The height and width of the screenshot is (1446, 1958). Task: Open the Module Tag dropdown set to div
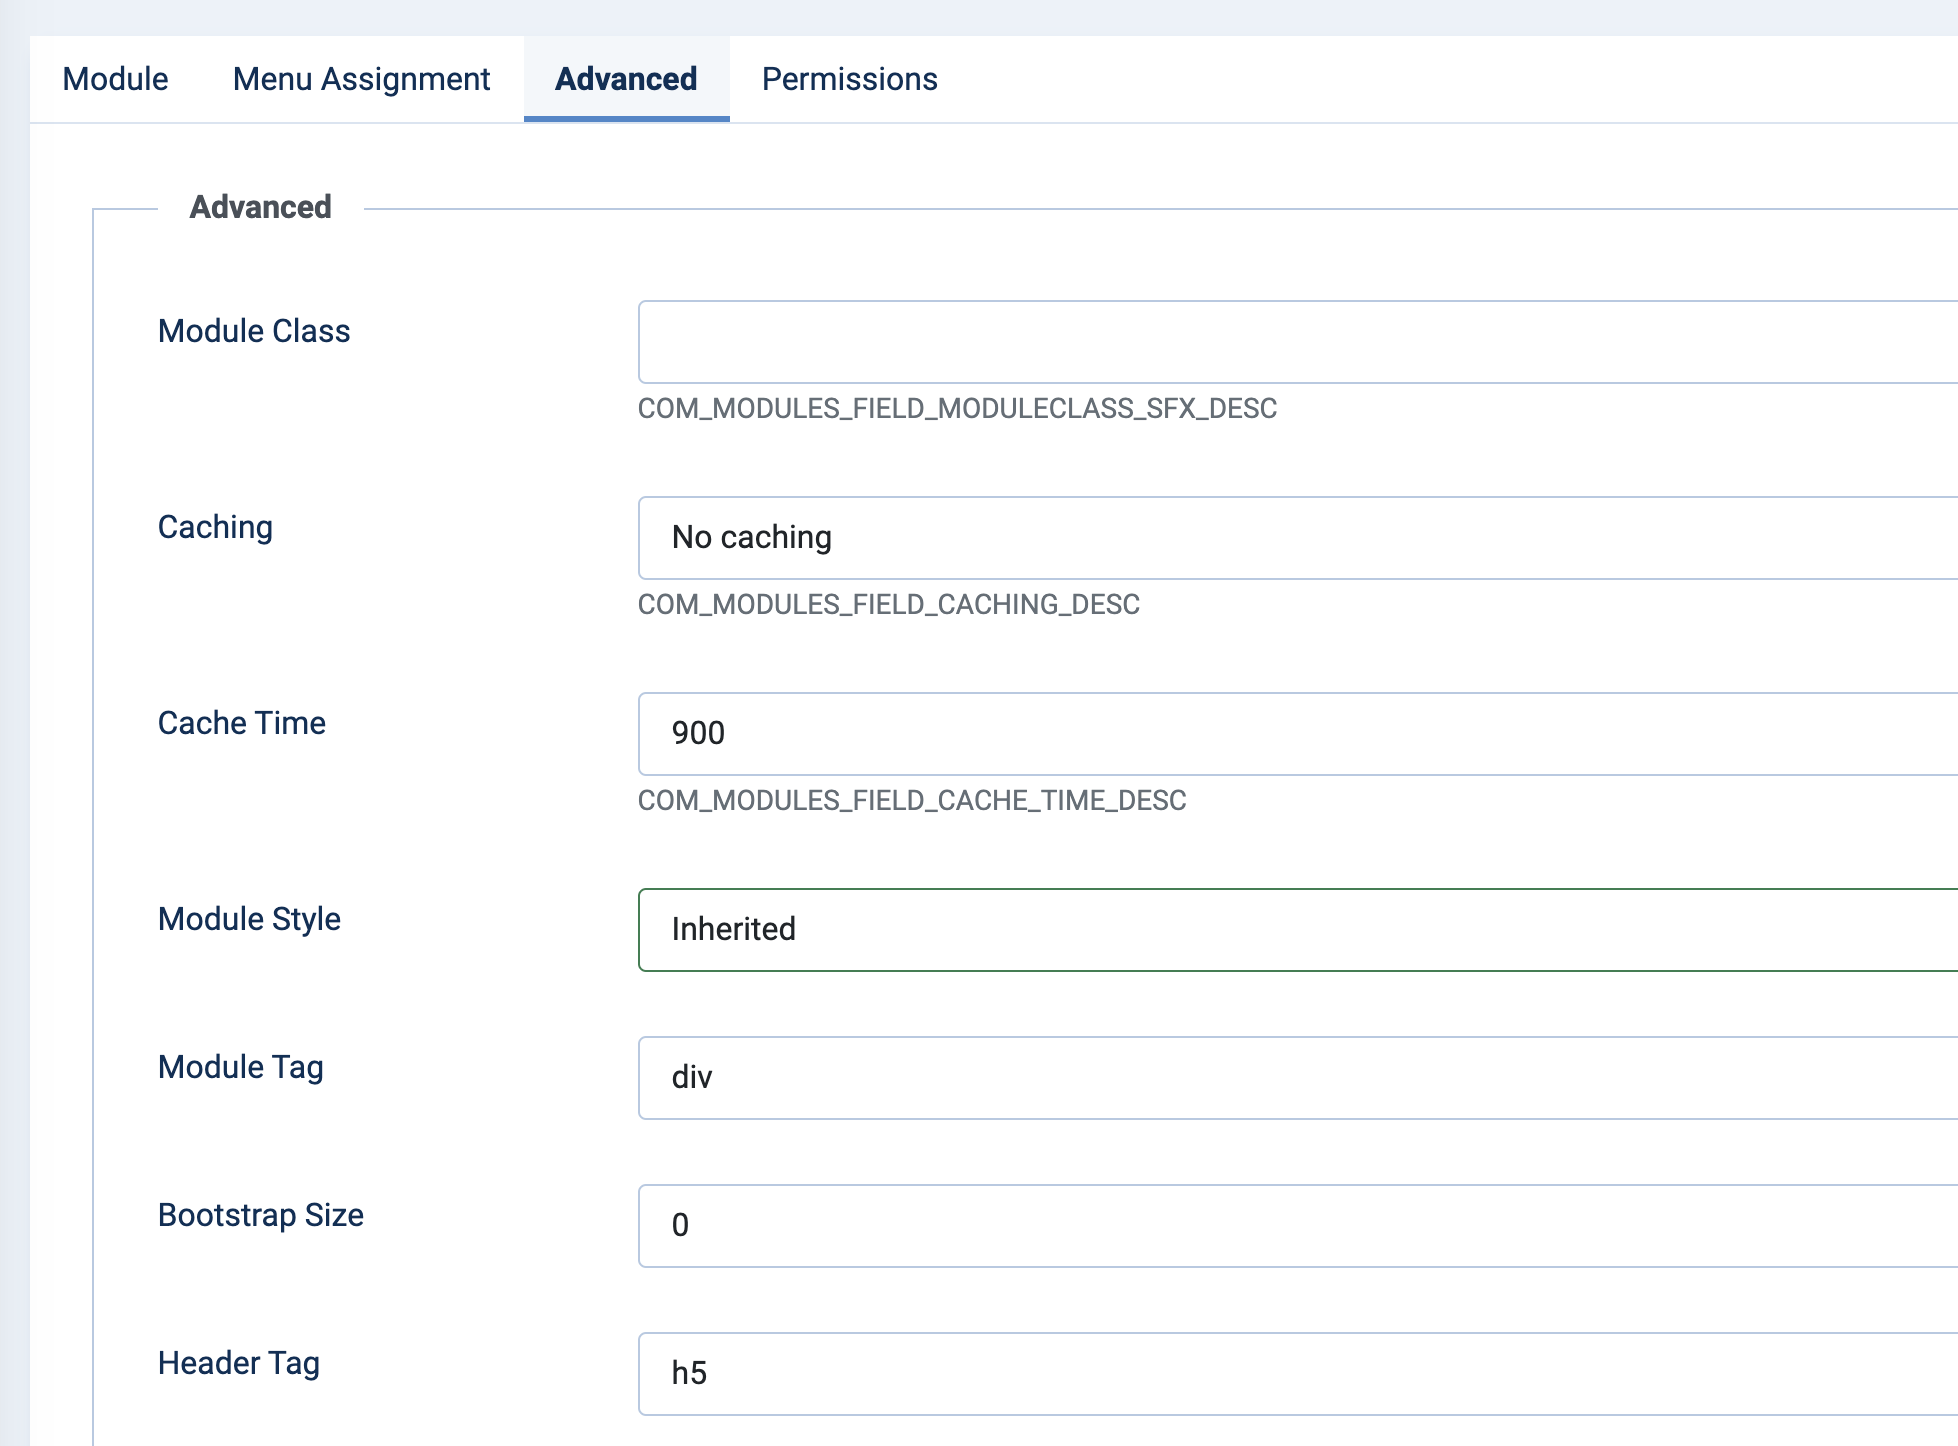coord(1100,1078)
